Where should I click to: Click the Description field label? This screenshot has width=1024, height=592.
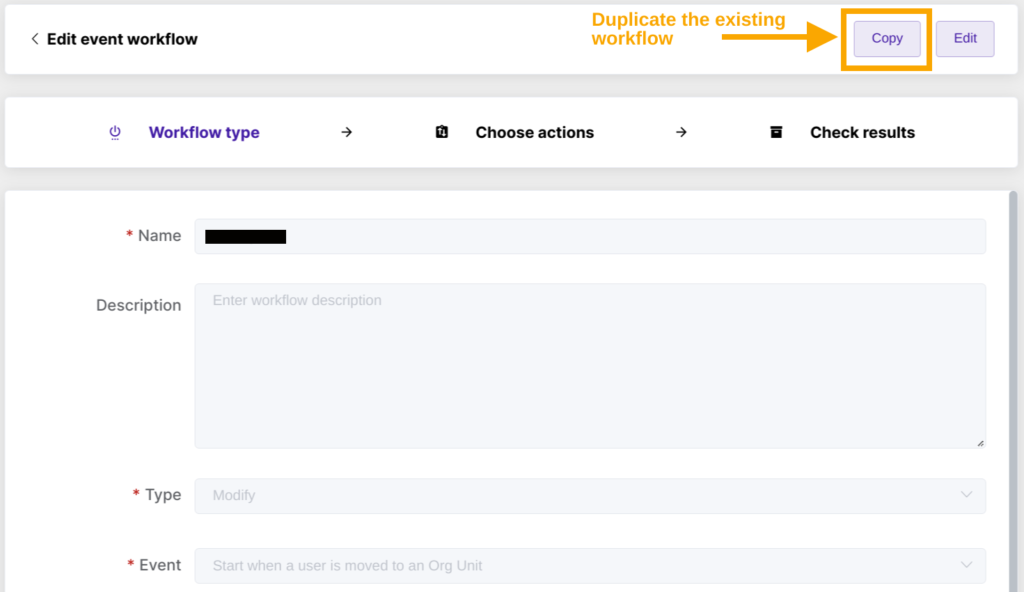tap(138, 305)
